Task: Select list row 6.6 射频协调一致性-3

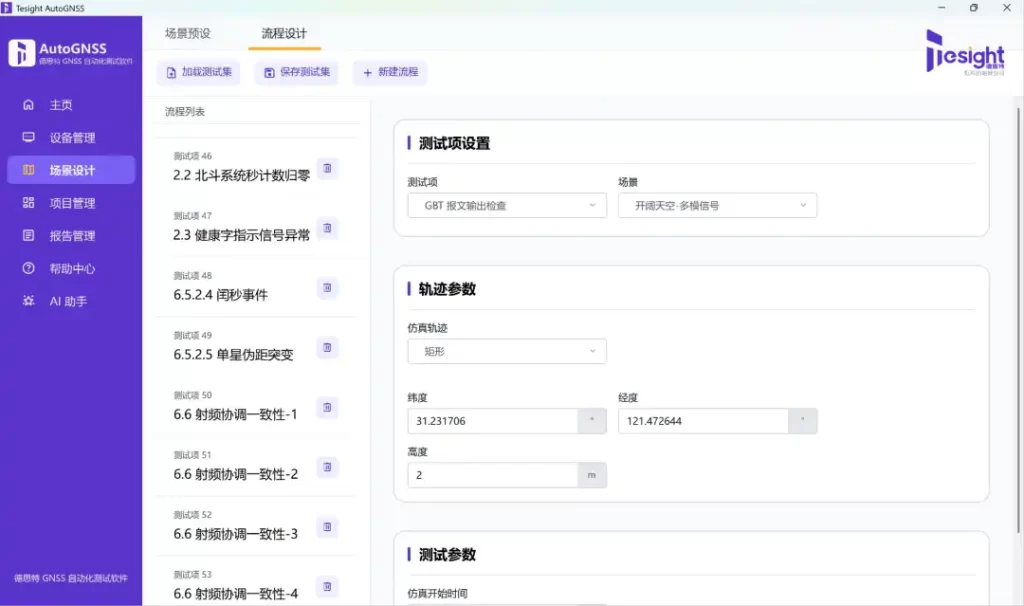Action: 256,526
